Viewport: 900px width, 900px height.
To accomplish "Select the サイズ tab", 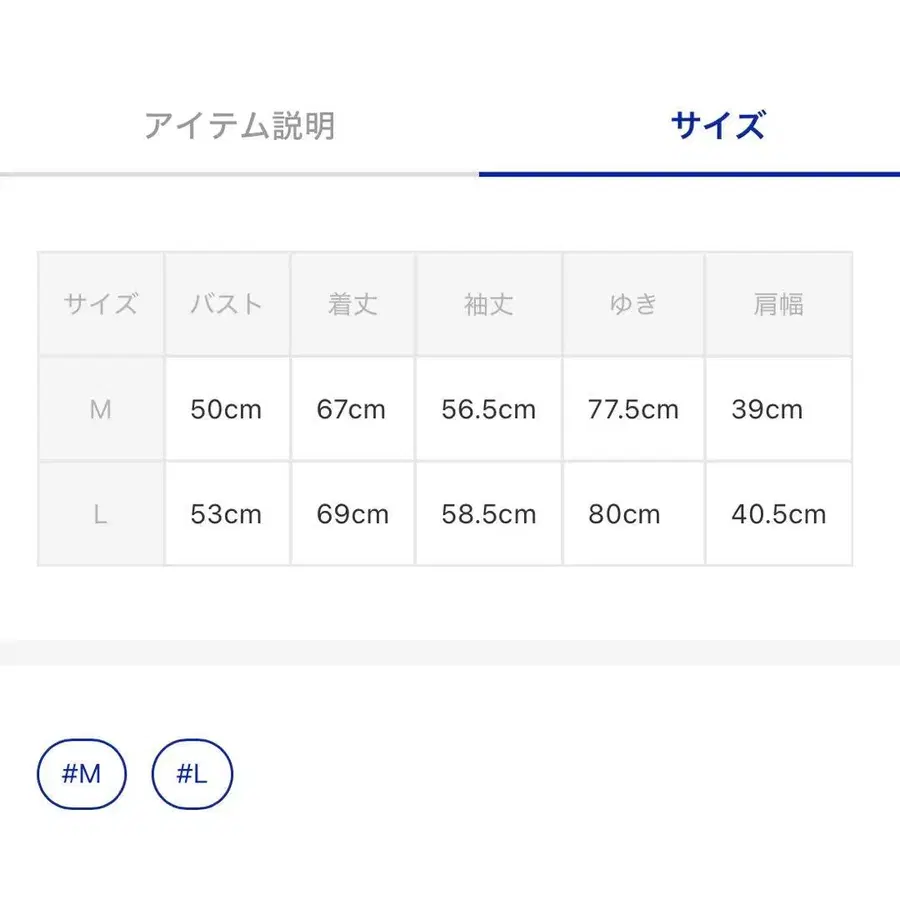I will tap(718, 123).
